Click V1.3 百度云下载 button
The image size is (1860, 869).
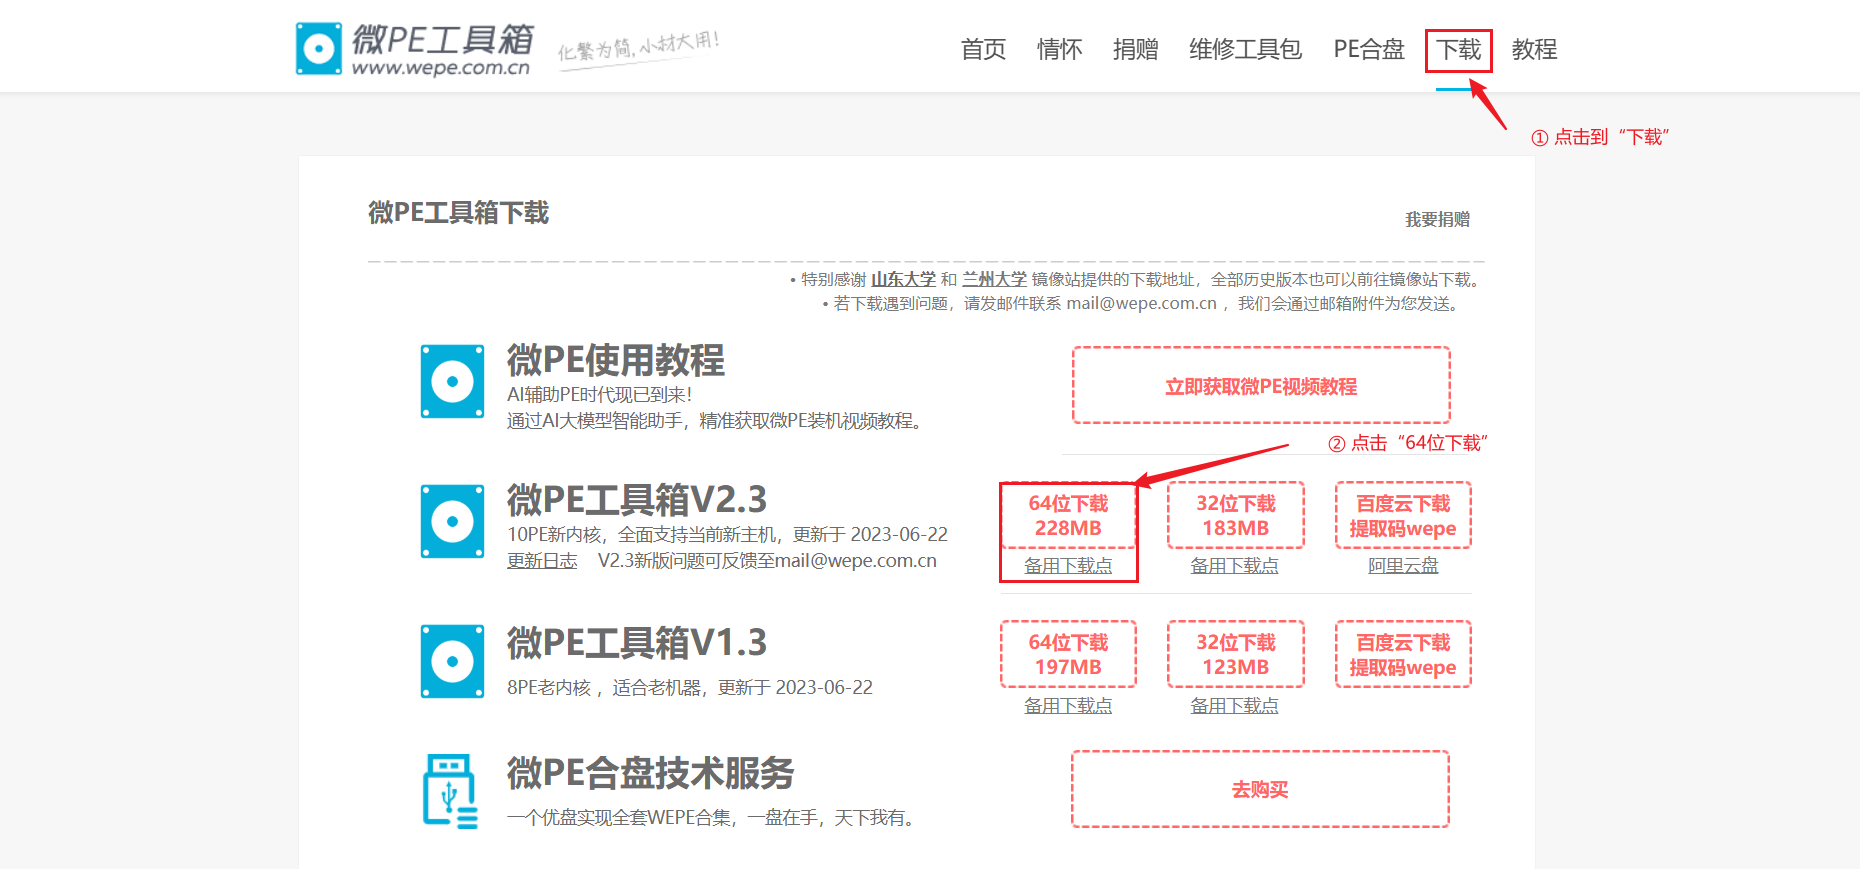tap(1403, 655)
